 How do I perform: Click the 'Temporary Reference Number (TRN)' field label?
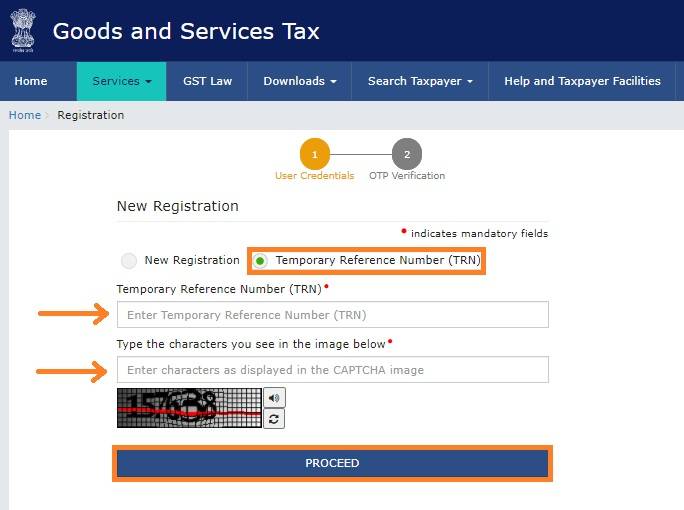219,289
